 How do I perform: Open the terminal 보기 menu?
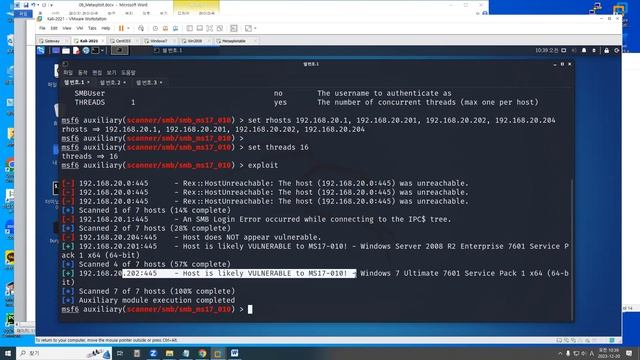111,73
